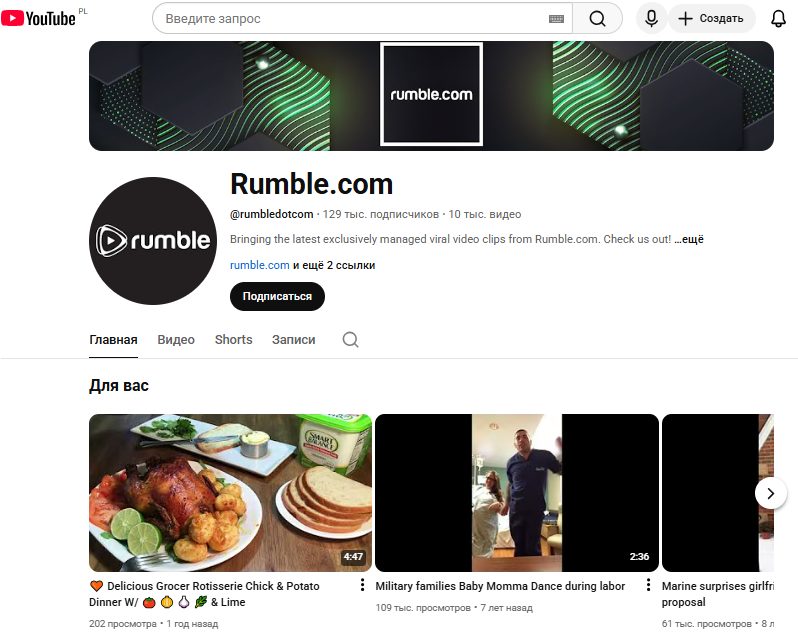
Task: Start voice search with microphone icon
Action: coord(651,19)
